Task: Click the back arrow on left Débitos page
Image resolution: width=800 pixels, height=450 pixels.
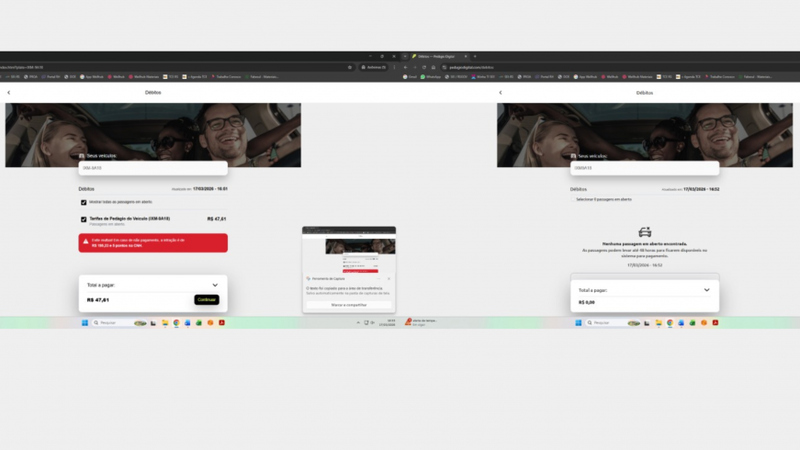Action: click(9, 92)
